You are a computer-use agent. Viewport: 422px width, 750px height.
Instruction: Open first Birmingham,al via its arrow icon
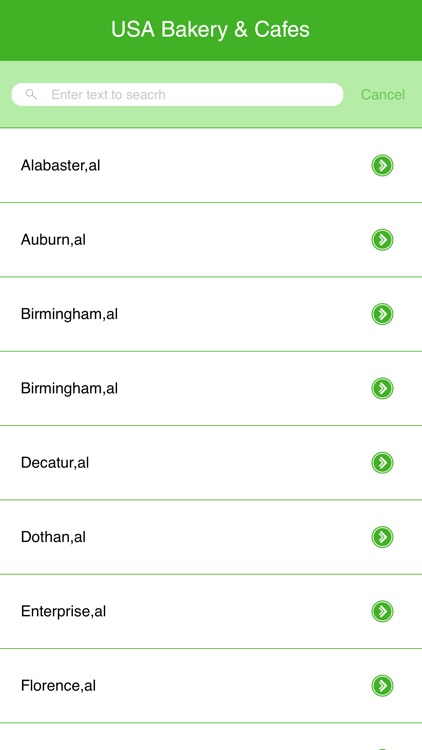[x=382, y=314]
